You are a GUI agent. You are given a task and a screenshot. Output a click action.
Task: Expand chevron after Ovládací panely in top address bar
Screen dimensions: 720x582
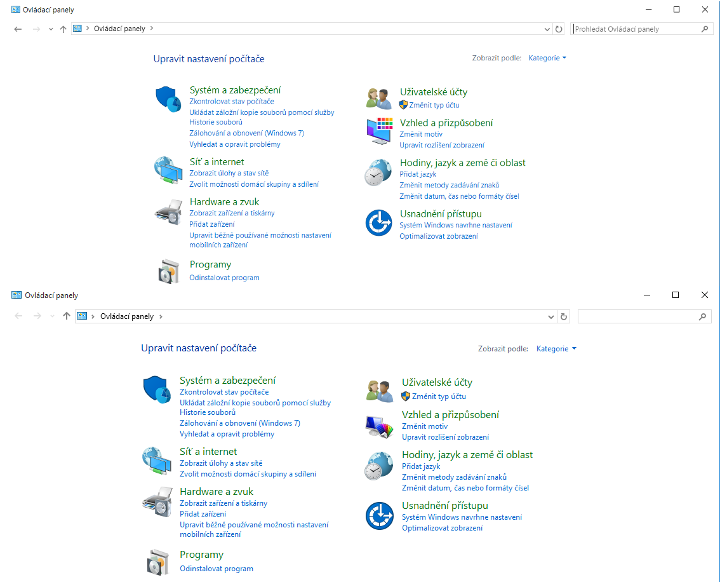[x=152, y=28]
